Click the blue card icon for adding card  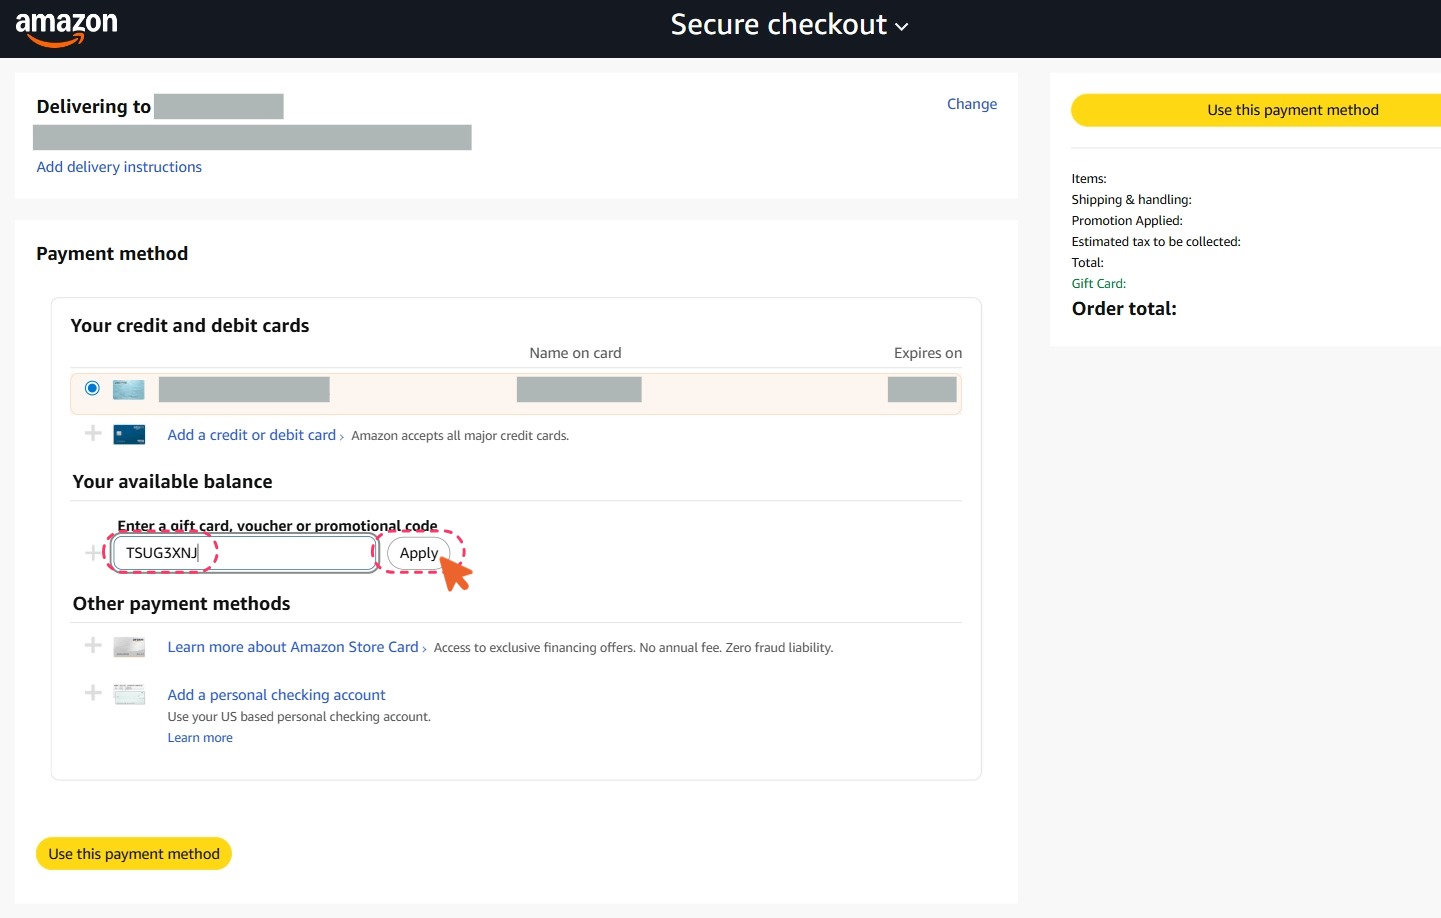tap(129, 434)
